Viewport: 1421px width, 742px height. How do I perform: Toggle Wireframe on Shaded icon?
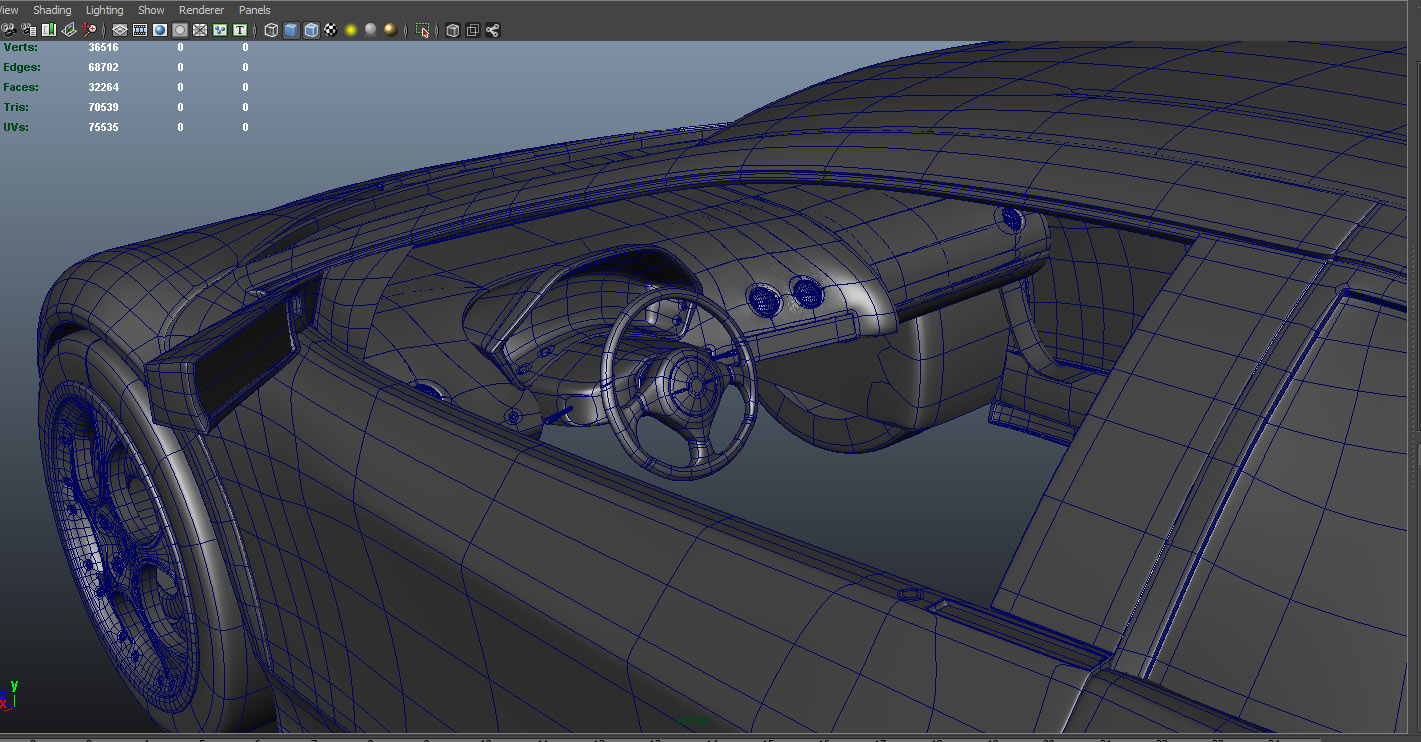(311, 30)
